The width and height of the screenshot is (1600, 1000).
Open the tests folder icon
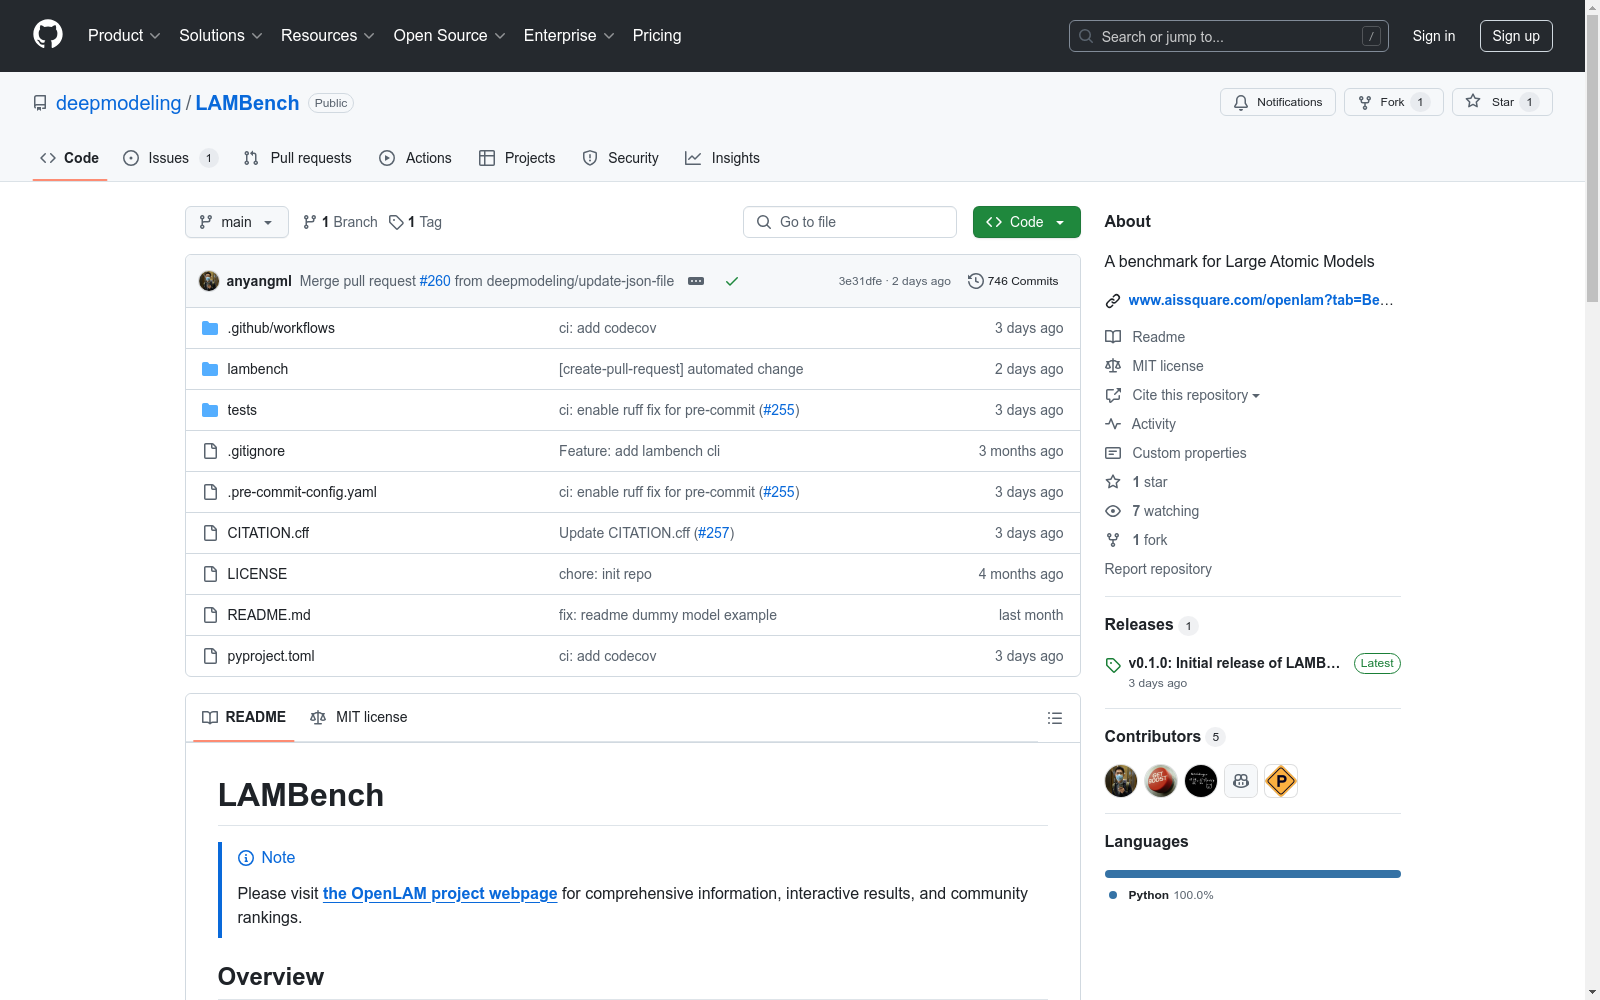click(x=210, y=410)
